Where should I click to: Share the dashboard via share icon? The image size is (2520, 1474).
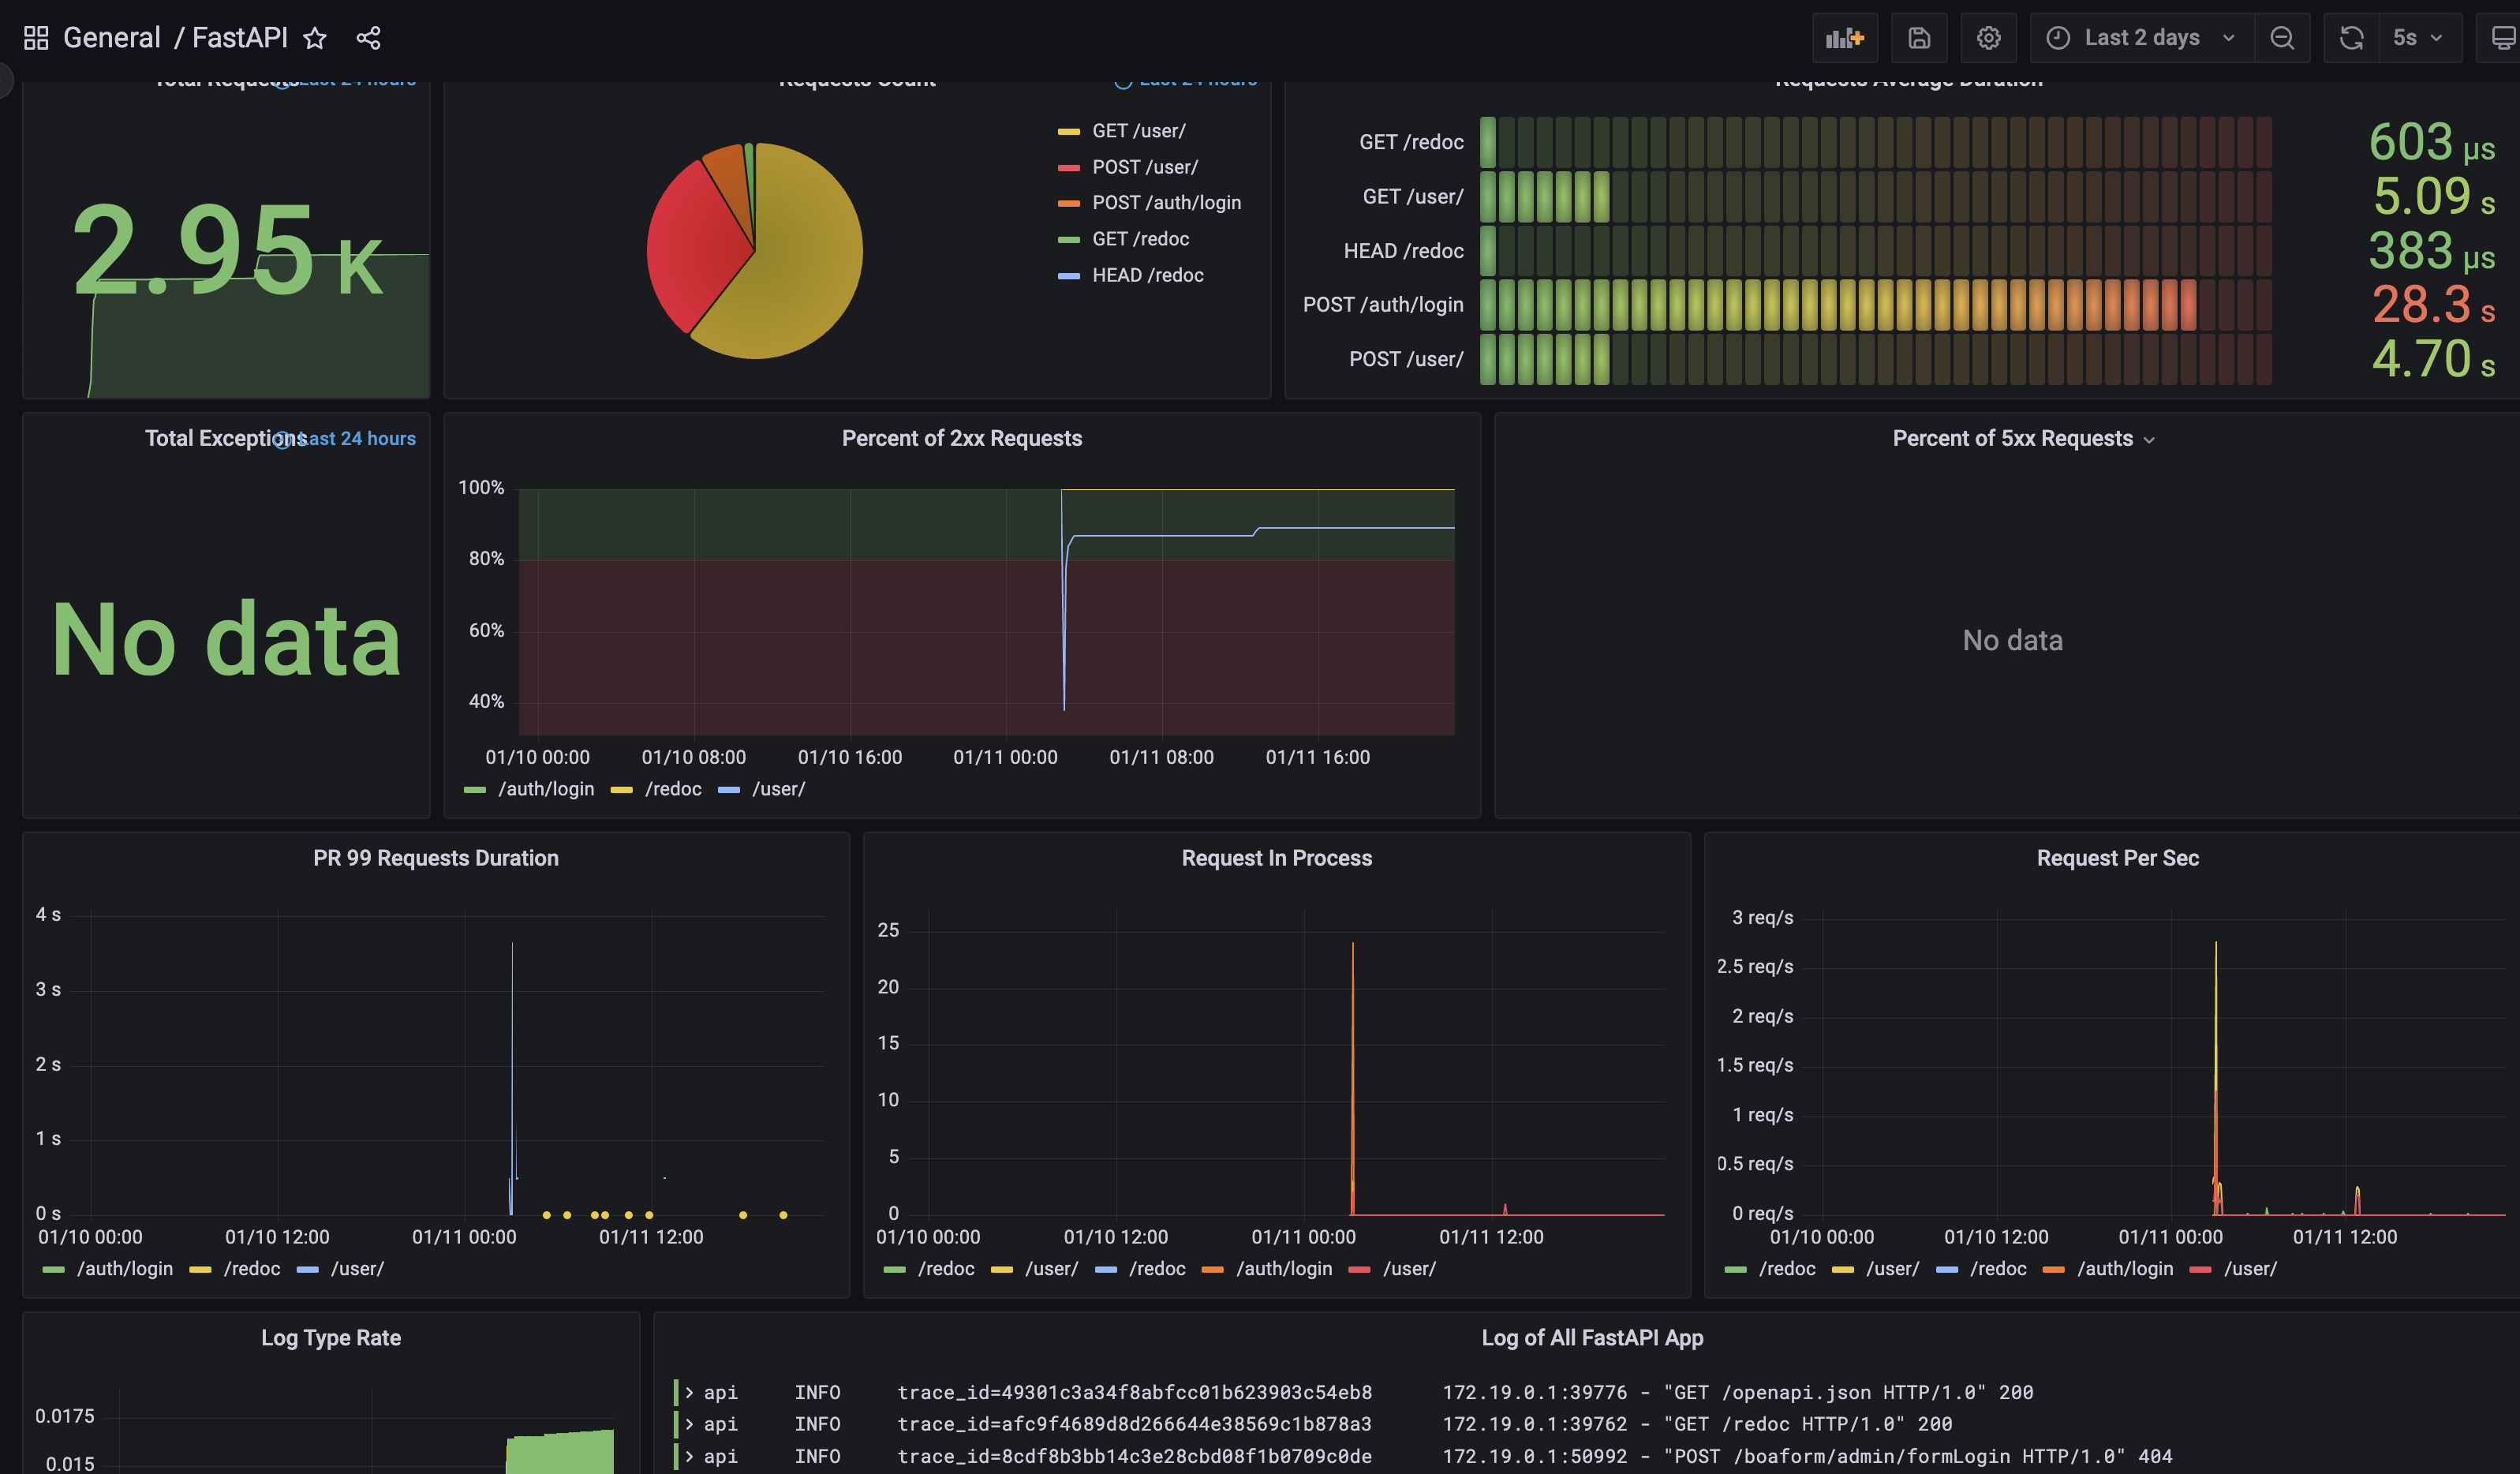[368, 38]
